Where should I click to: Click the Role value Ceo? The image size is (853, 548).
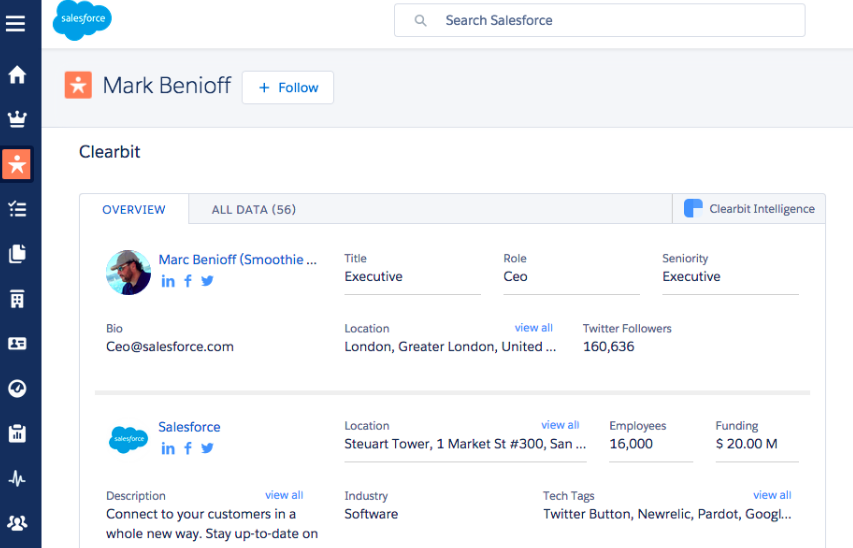515,276
